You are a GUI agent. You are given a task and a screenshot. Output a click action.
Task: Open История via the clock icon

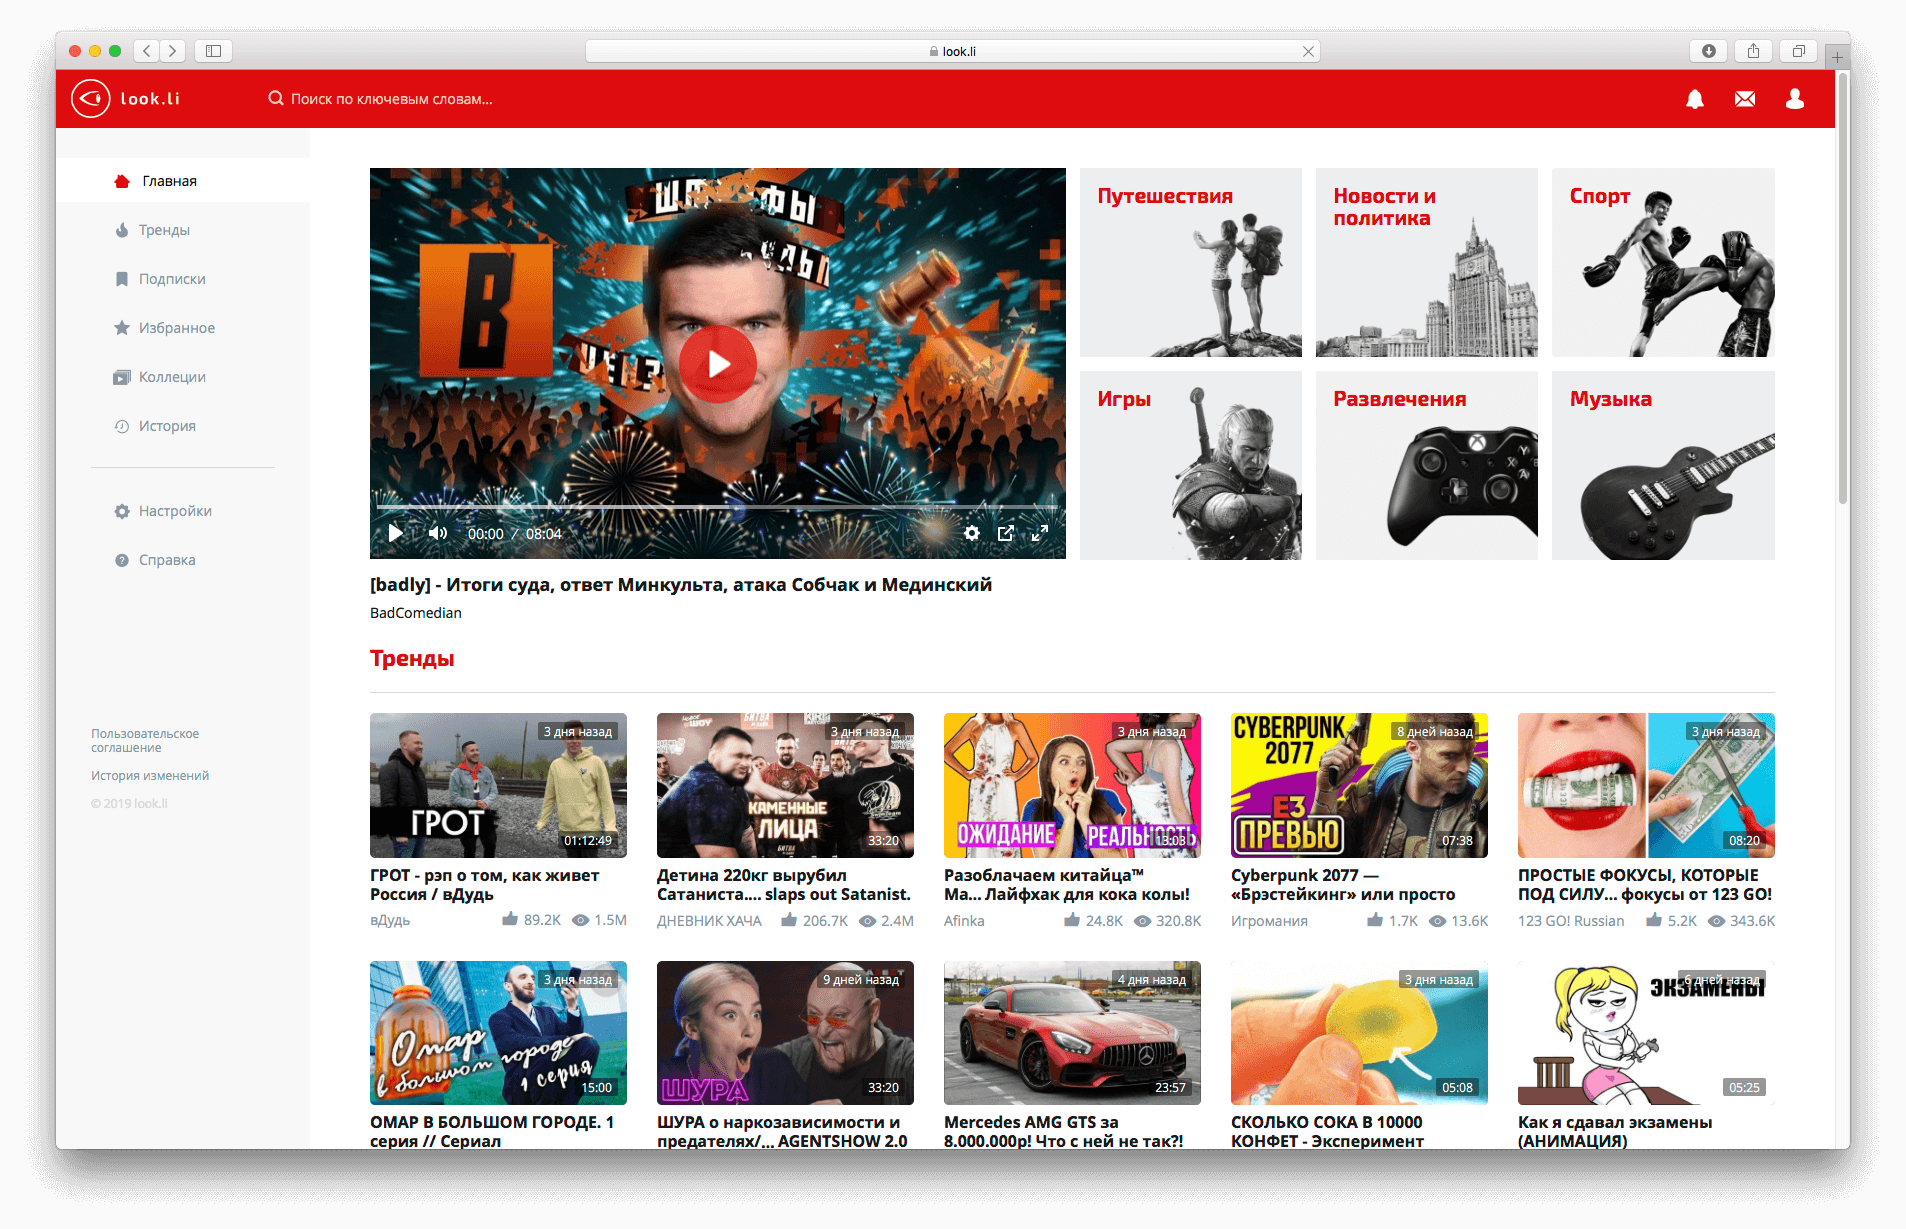pyautogui.click(x=120, y=426)
